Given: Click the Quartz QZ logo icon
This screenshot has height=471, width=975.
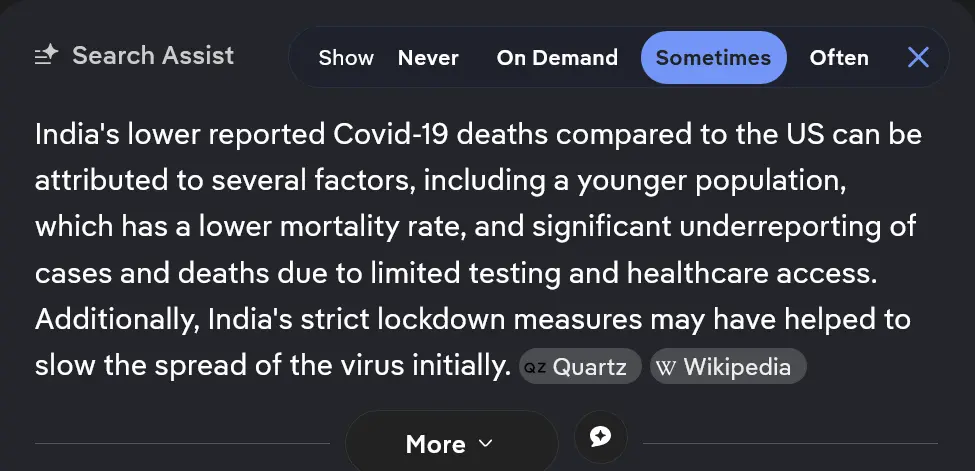Looking at the screenshot, I should click(x=535, y=368).
